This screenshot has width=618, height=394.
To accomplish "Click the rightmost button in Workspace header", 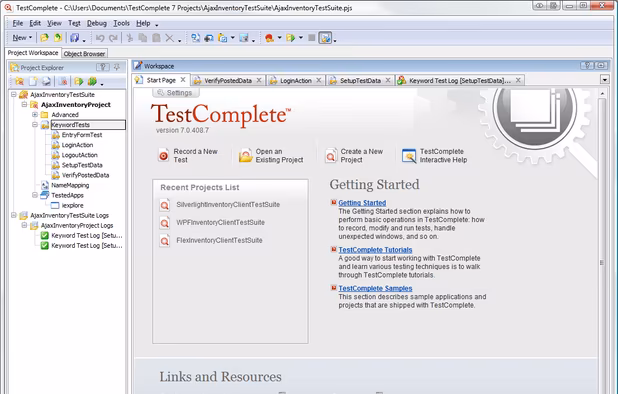I will click(601, 66).
